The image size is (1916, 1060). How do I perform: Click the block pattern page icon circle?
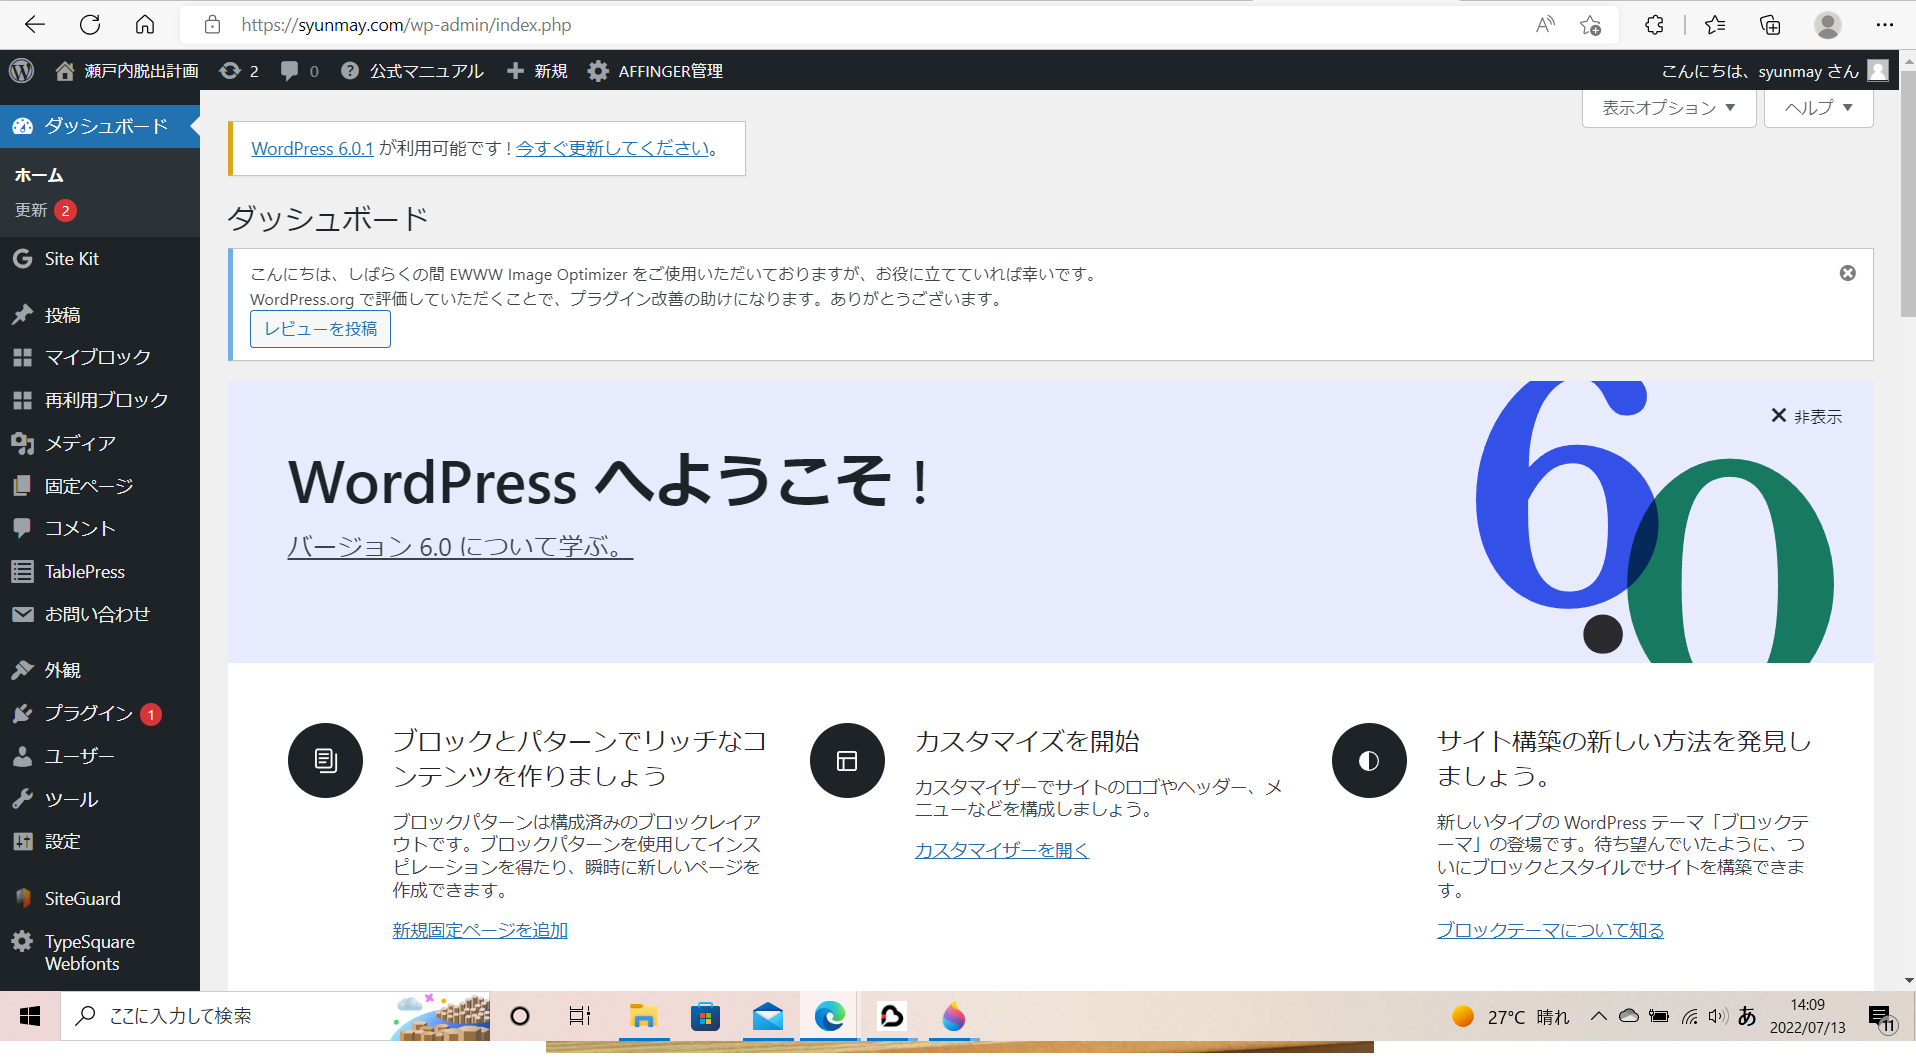click(325, 760)
